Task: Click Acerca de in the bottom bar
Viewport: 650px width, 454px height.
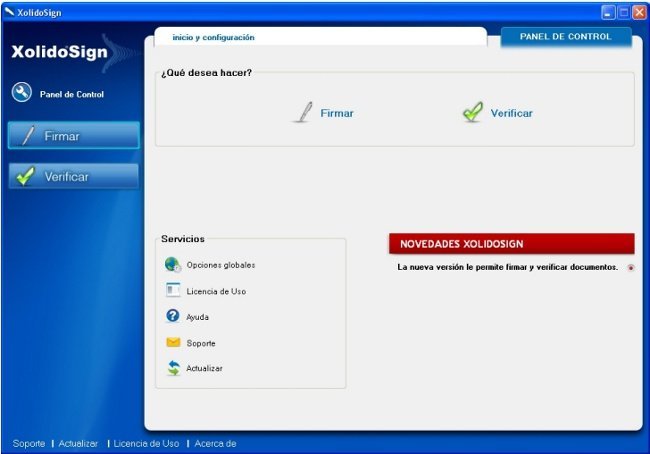Action: click(x=215, y=443)
